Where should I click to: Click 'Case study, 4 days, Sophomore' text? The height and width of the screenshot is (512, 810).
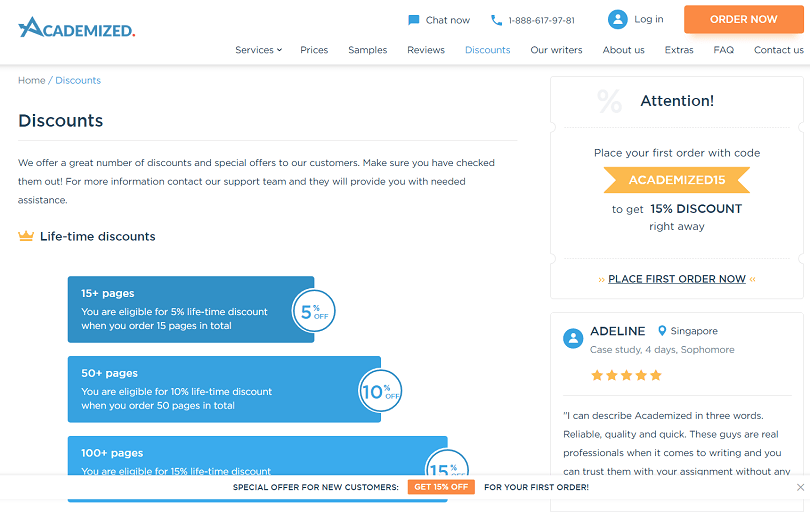point(662,350)
